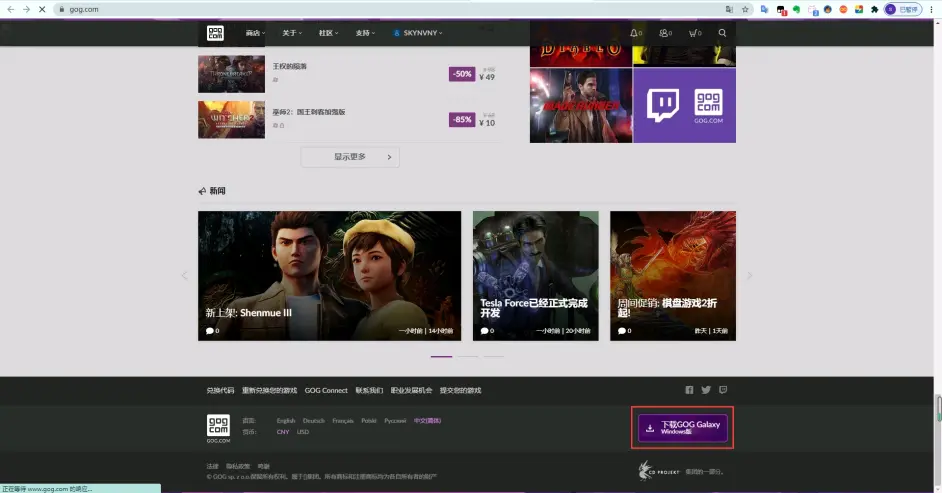Open the Evernote elephant extension
Screen dimensions: 942x493
tap(797, 9)
